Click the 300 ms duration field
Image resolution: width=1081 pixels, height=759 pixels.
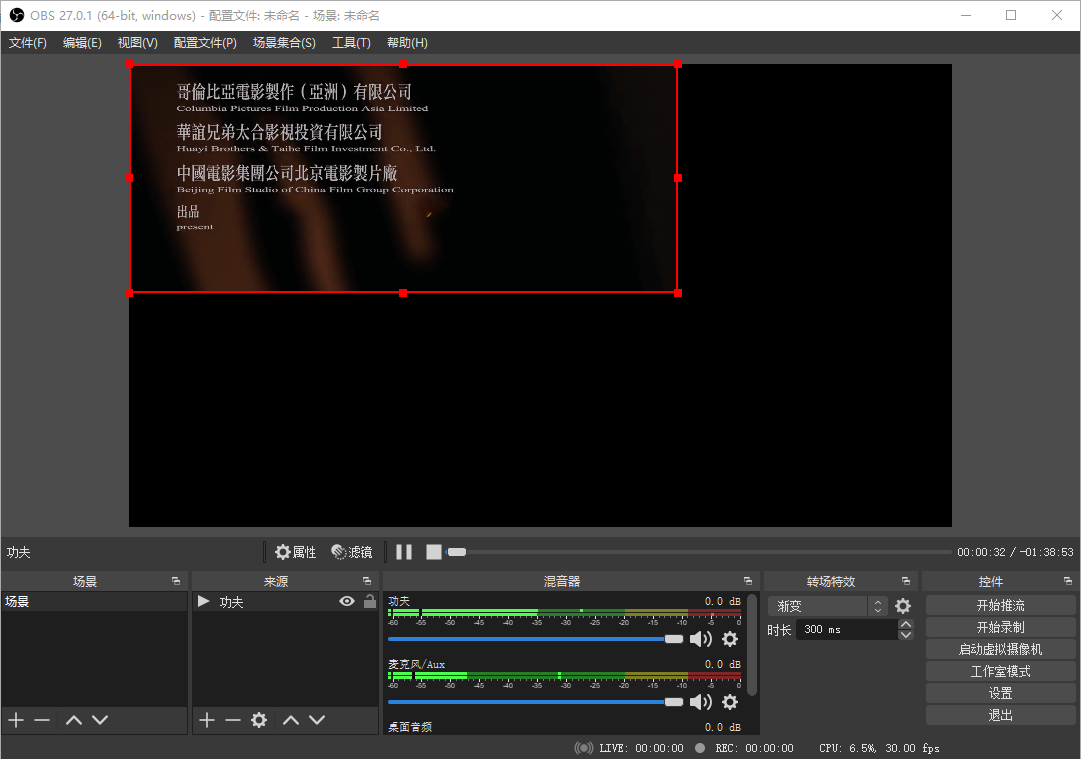(847, 629)
